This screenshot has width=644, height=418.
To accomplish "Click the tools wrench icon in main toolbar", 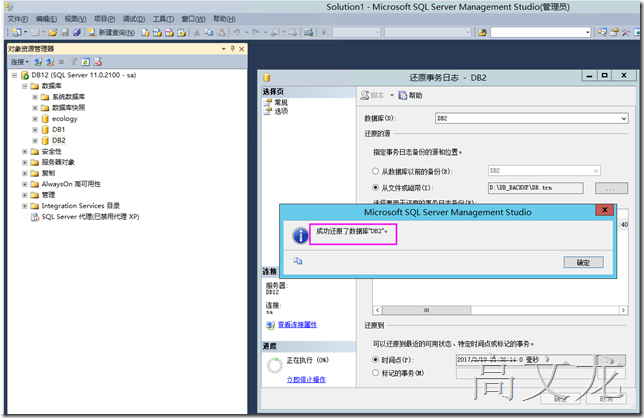I will 626,32.
